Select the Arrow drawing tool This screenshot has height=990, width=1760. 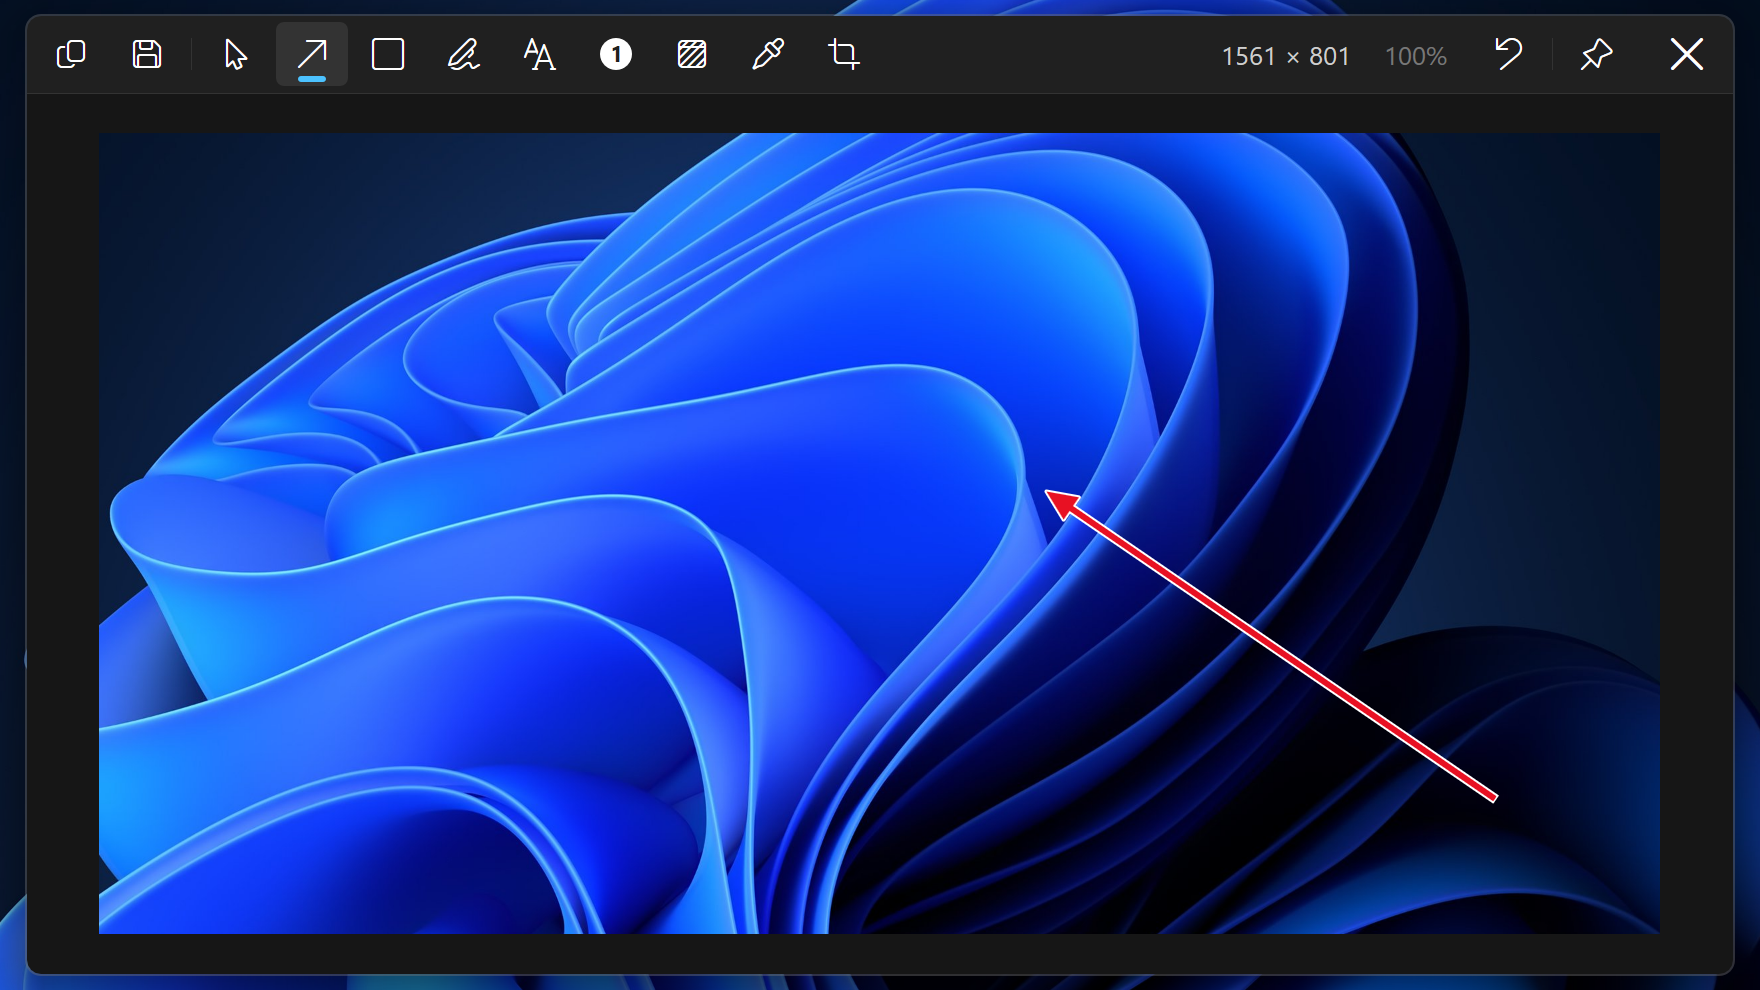[x=312, y=54]
